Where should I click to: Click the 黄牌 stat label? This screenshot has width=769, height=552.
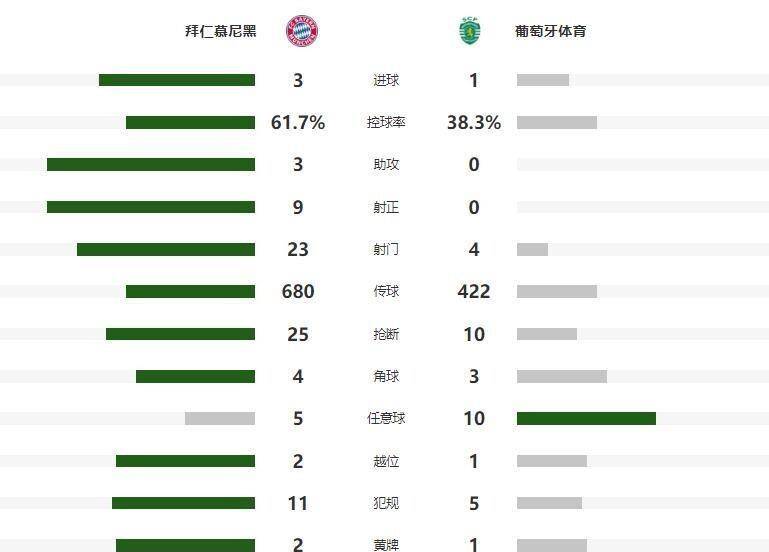385,545
